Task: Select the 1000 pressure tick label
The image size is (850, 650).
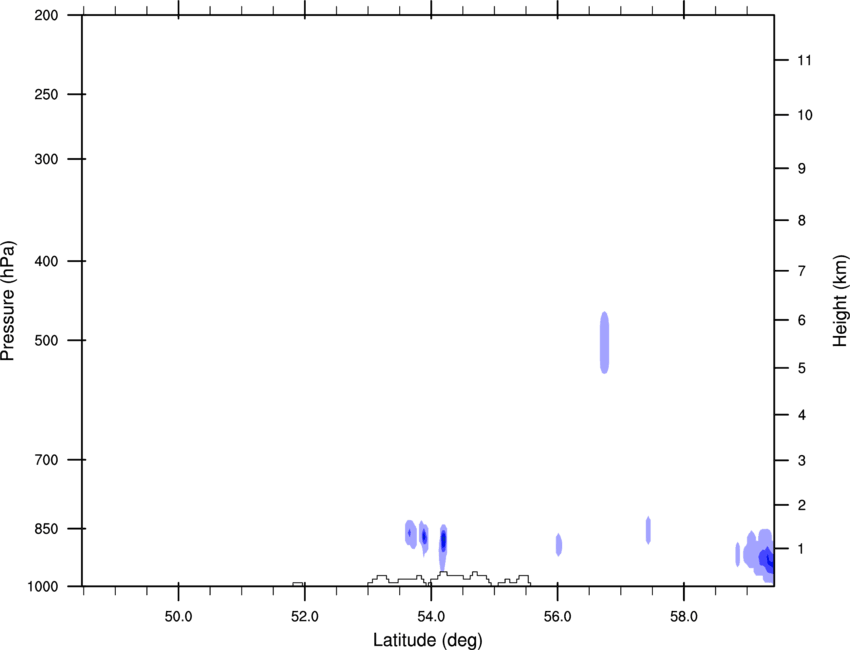Action: (x=43, y=587)
